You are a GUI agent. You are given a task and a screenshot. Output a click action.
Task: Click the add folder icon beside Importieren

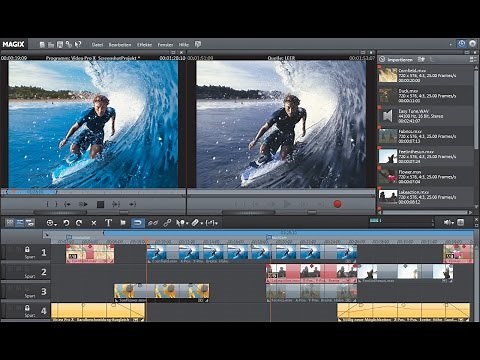tap(421, 59)
